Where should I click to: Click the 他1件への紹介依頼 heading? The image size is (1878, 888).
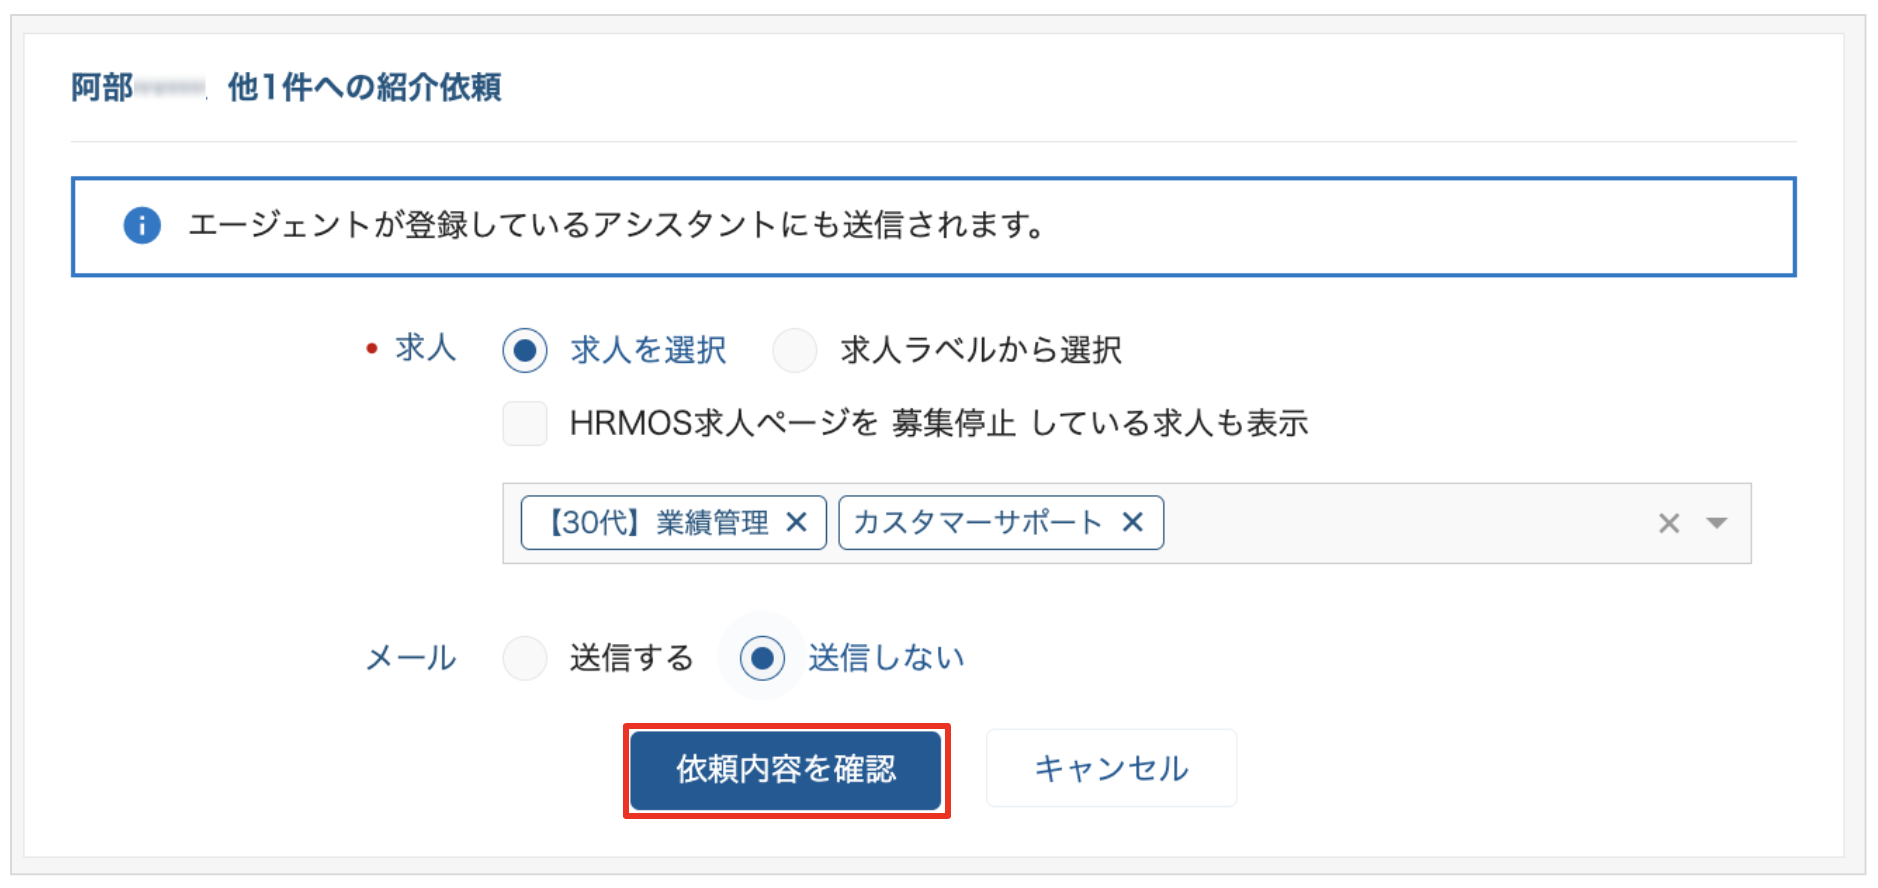[365, 88]
